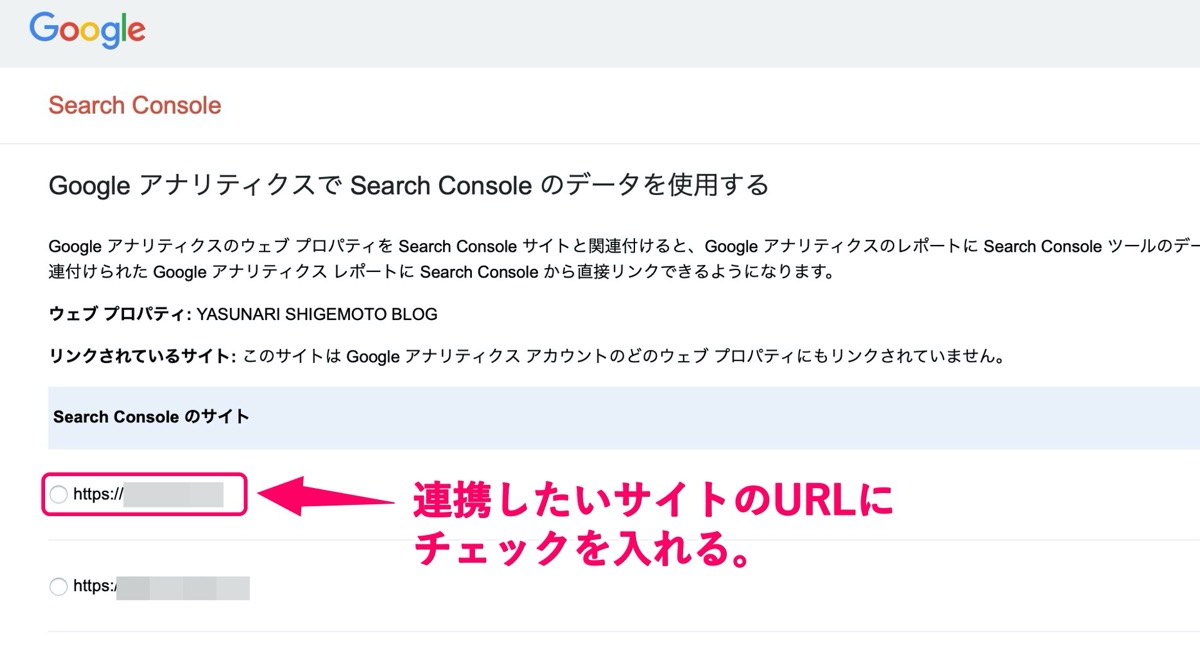Screen dimensions: 1200x660
Task: Select the first https:// site radio button
Action: [58, 494]
